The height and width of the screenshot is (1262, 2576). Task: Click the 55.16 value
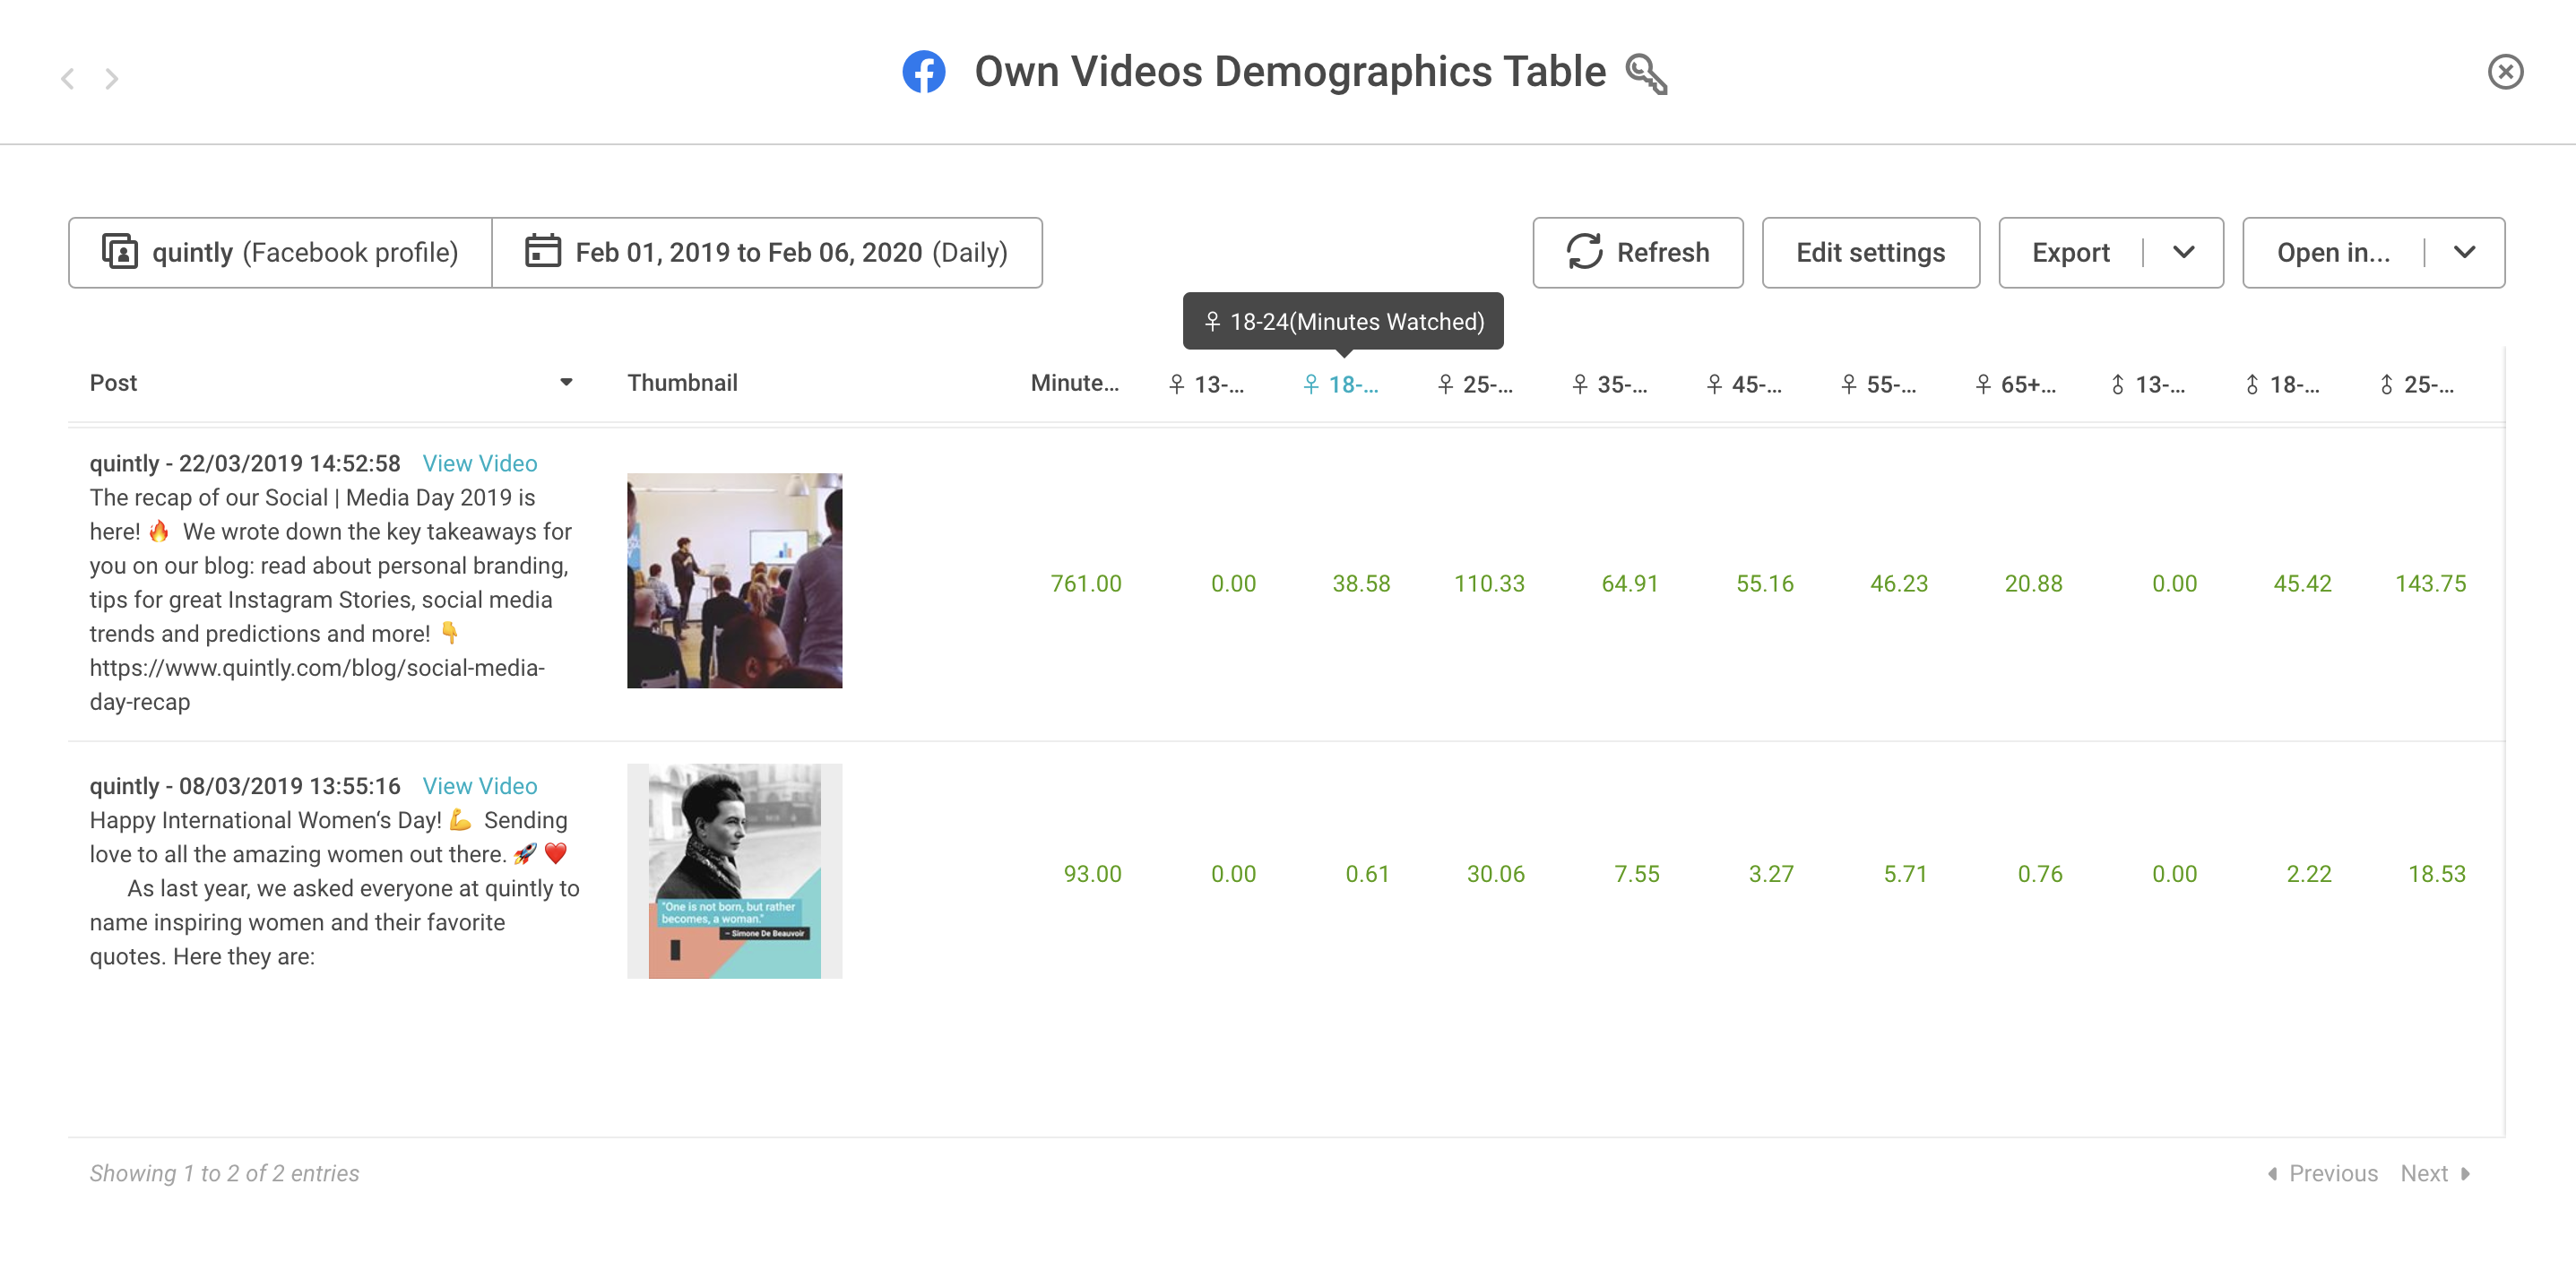coord(1765,583)
